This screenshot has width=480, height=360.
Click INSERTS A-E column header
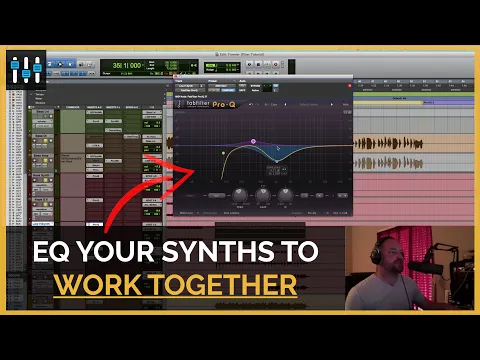(95, 107)
